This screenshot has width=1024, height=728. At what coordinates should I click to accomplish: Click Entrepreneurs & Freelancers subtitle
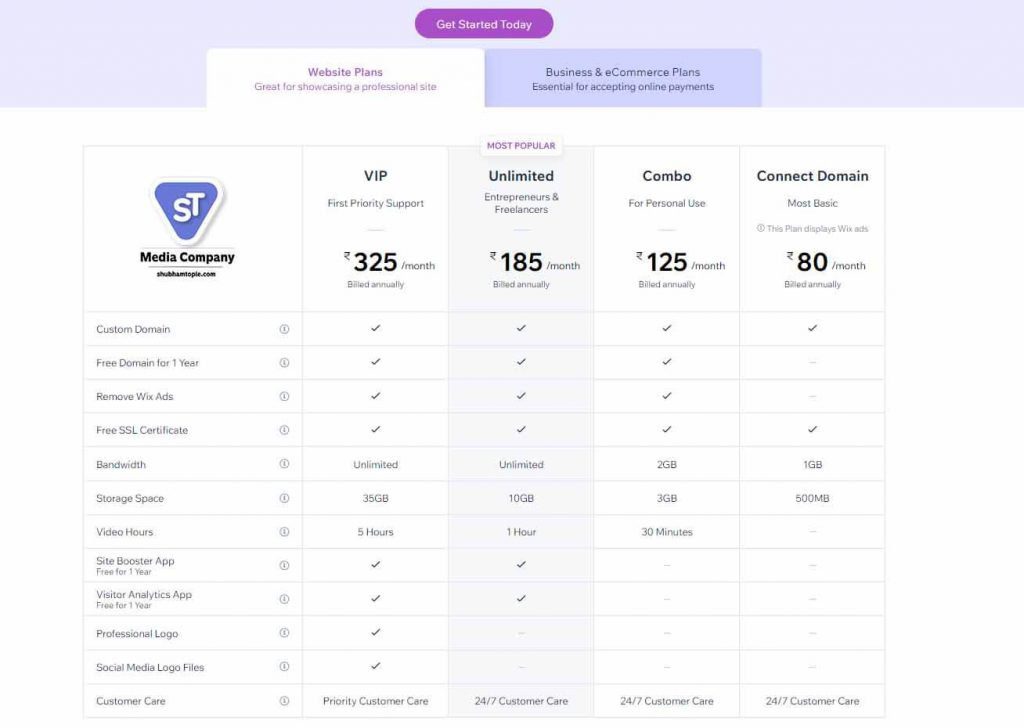(521, 203)
